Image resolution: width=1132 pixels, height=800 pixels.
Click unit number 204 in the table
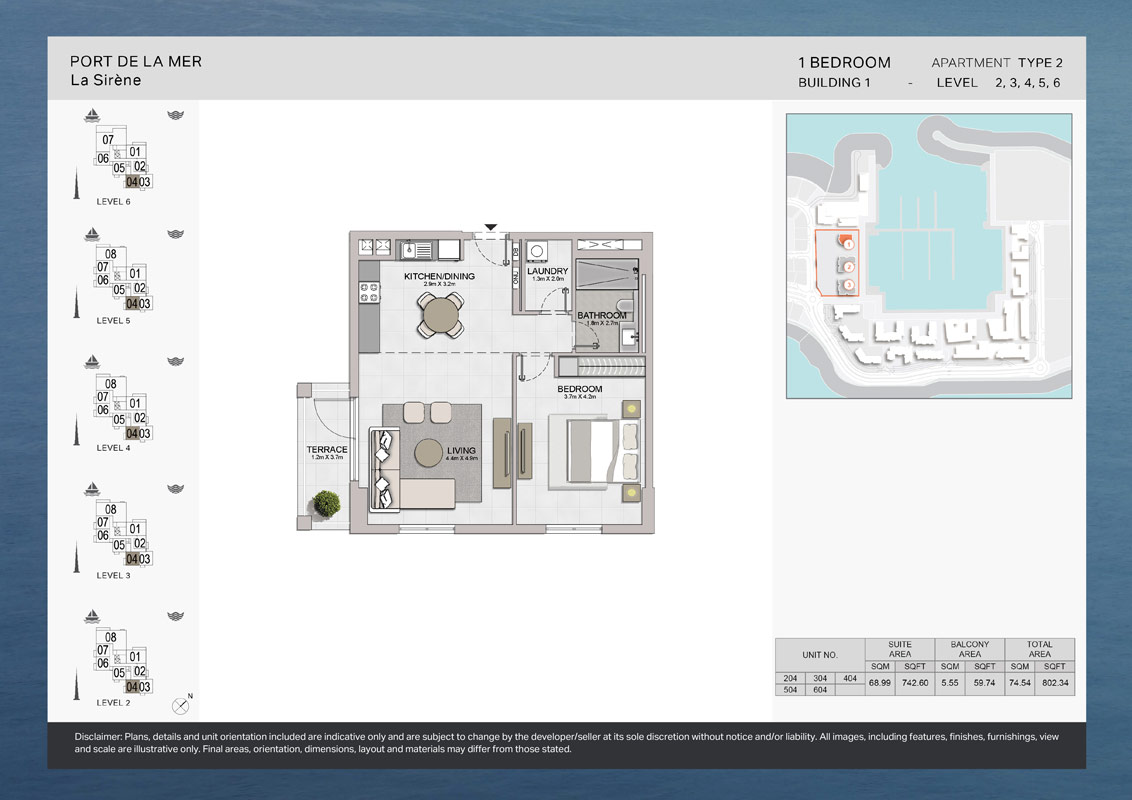(790, 678)
